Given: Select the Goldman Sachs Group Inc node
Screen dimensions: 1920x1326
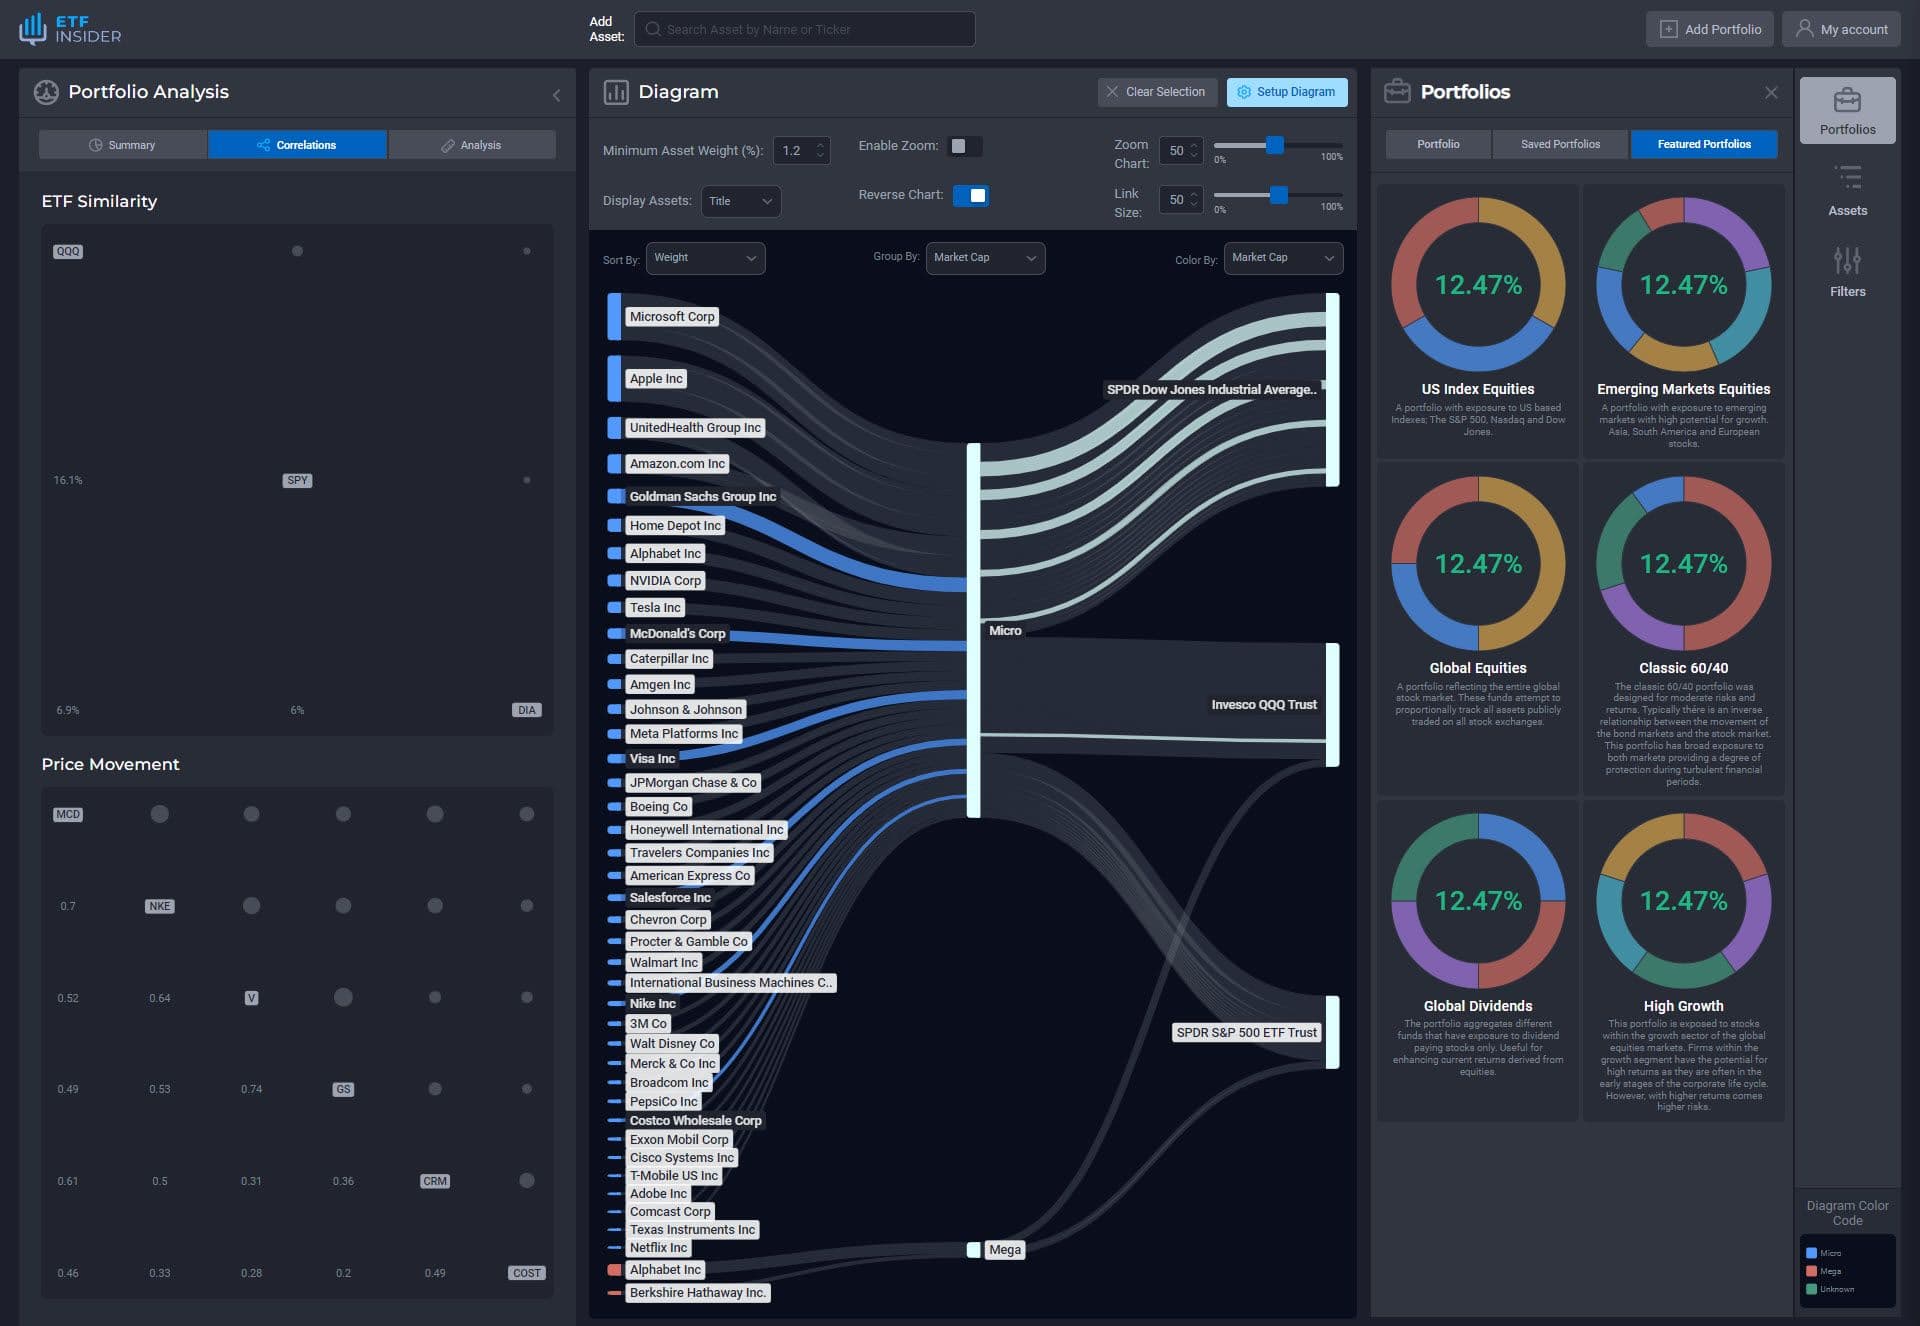Looking at the screenshot, I should tap(703, 496).
